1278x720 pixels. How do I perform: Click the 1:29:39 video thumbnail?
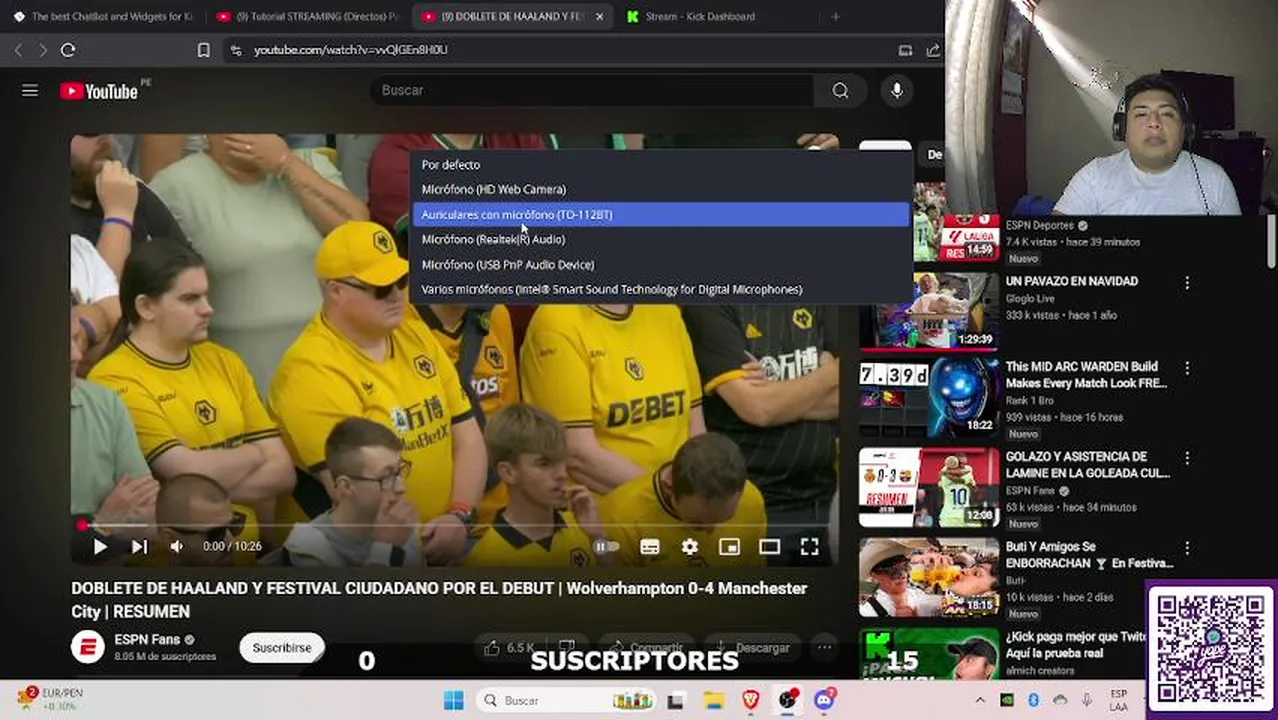coord(929,310)
